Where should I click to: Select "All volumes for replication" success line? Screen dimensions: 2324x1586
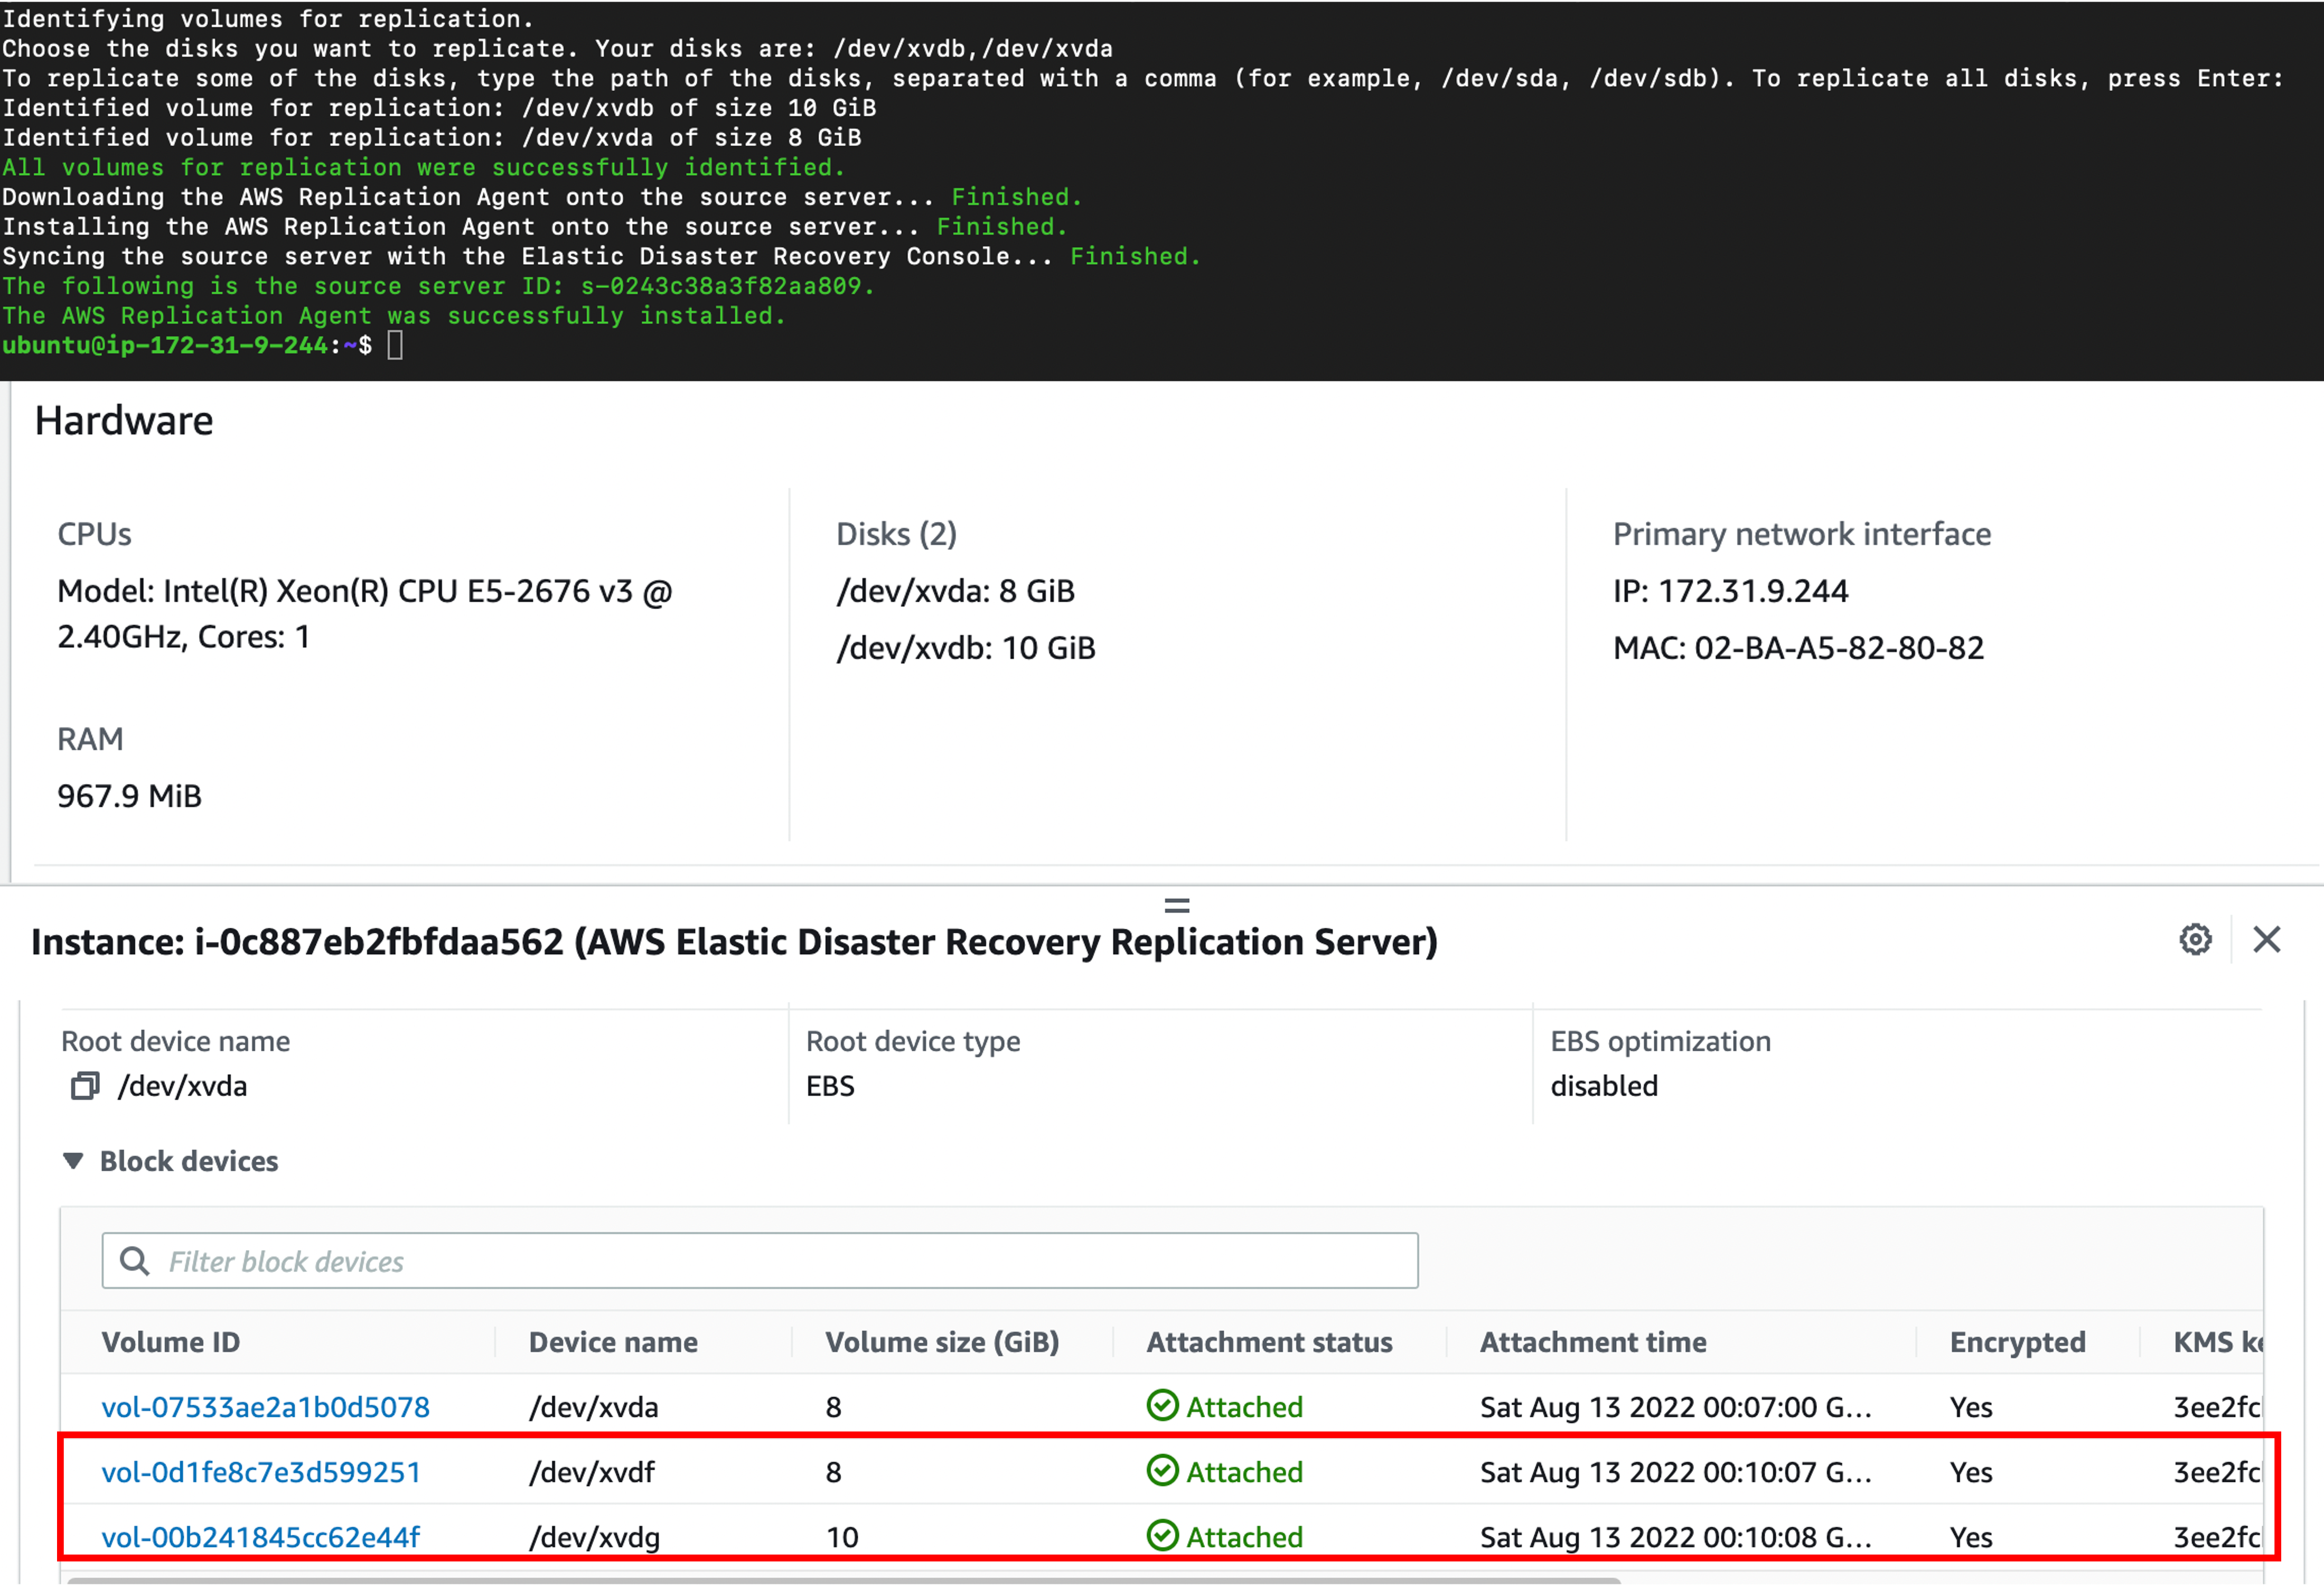(423, 167)
